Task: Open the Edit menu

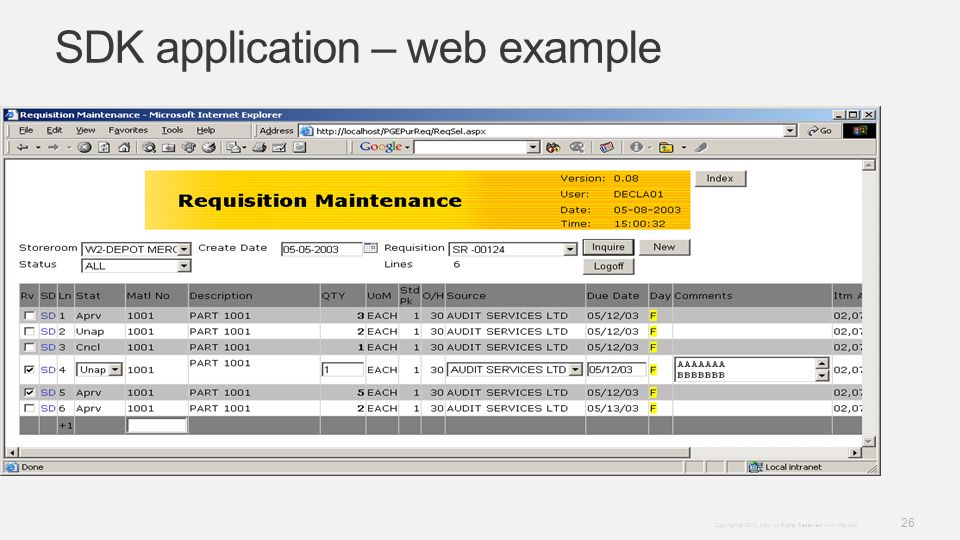Action: pos(54,130)
